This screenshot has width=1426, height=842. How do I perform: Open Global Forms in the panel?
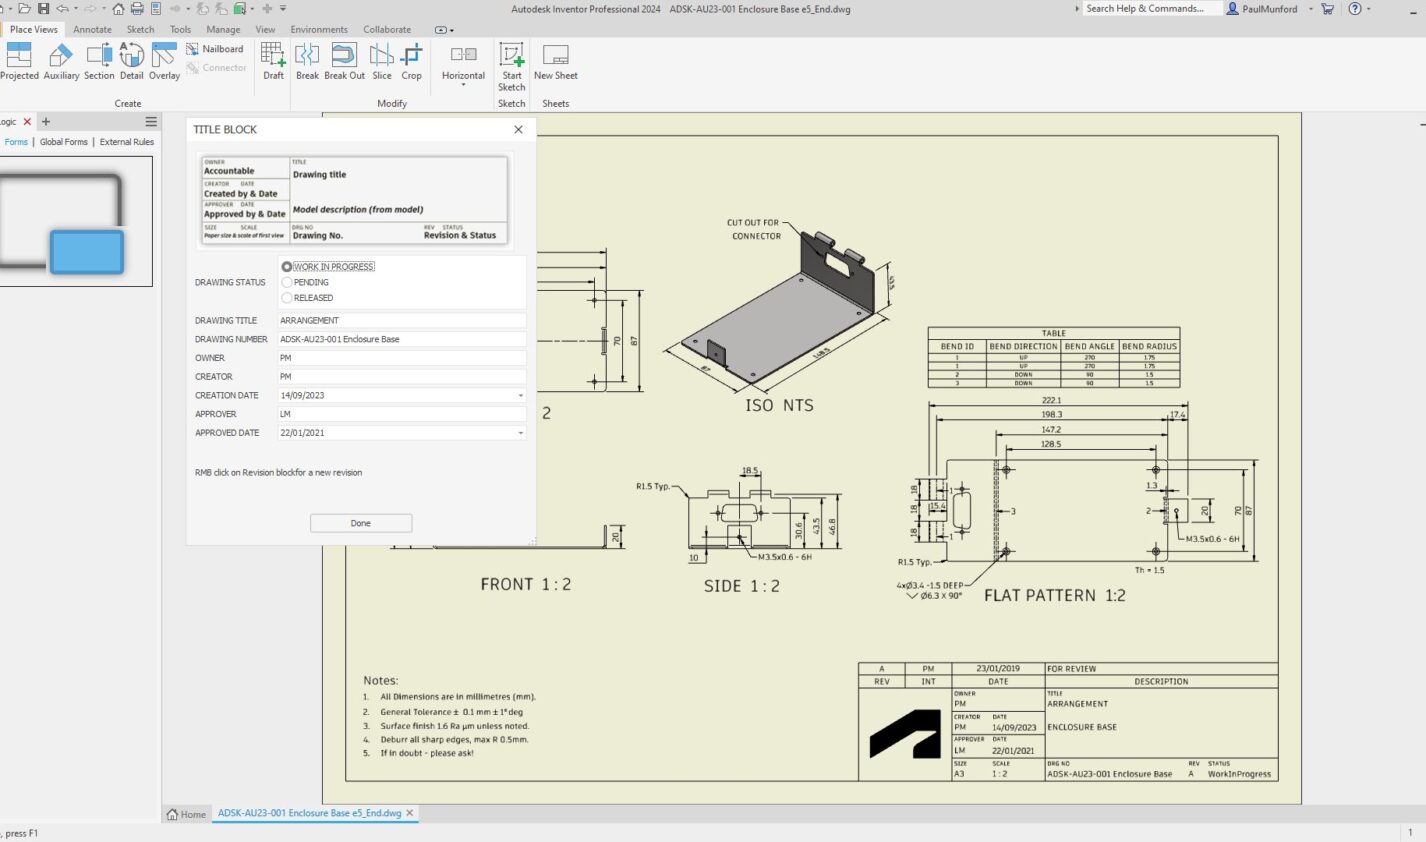coord(63,141)
